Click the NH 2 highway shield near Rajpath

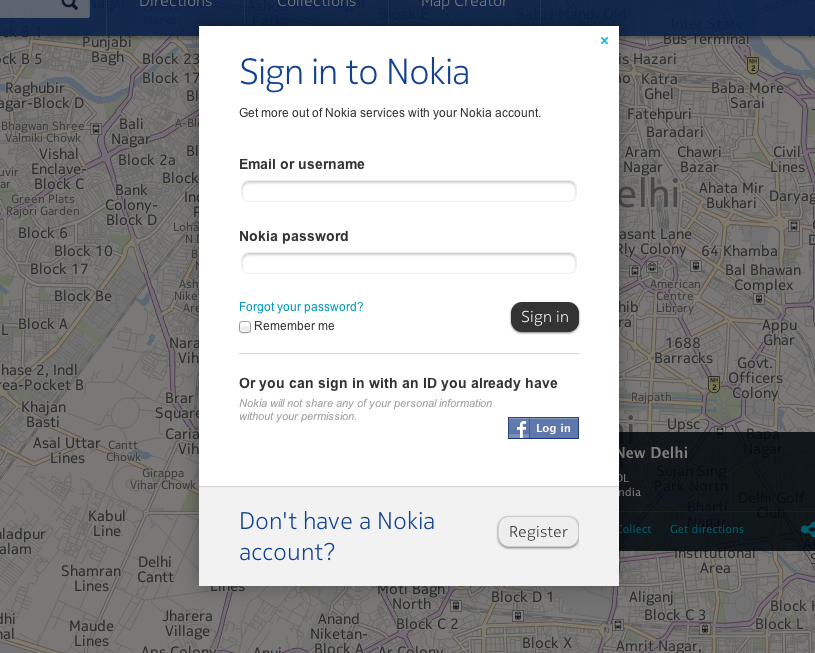[713, 384]
